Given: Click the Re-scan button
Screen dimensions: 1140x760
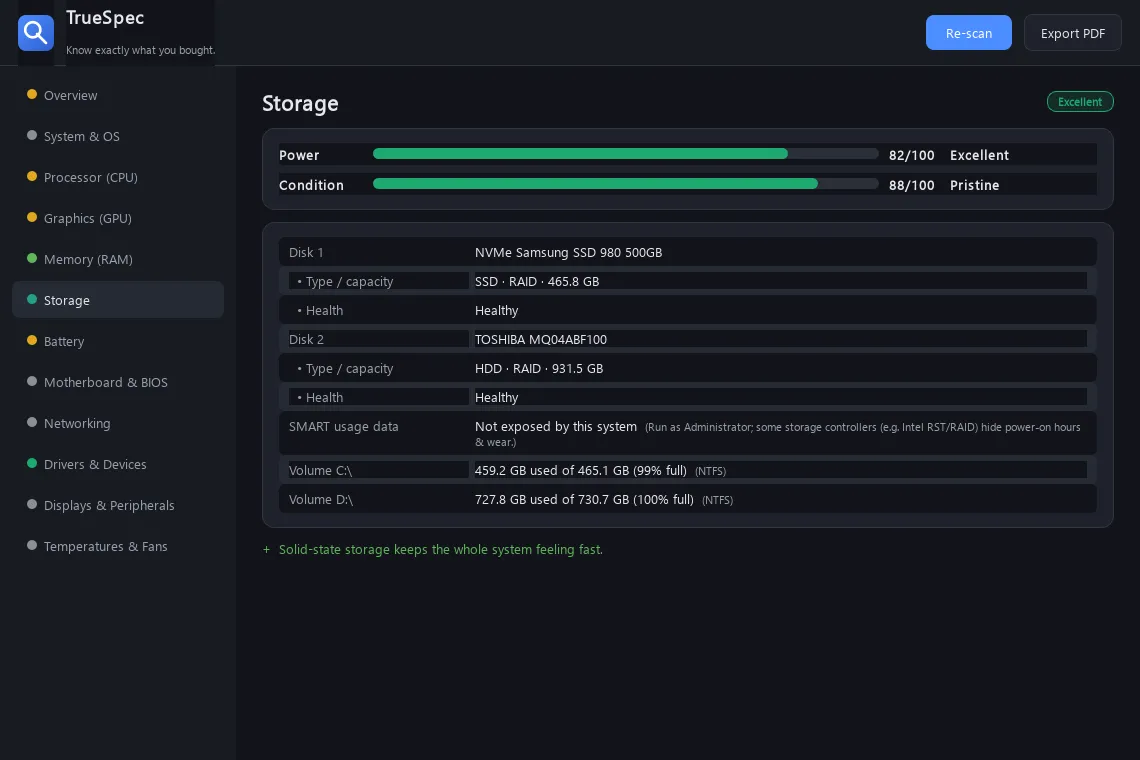Looking at the screenshot, I should [x=968, y=33].
